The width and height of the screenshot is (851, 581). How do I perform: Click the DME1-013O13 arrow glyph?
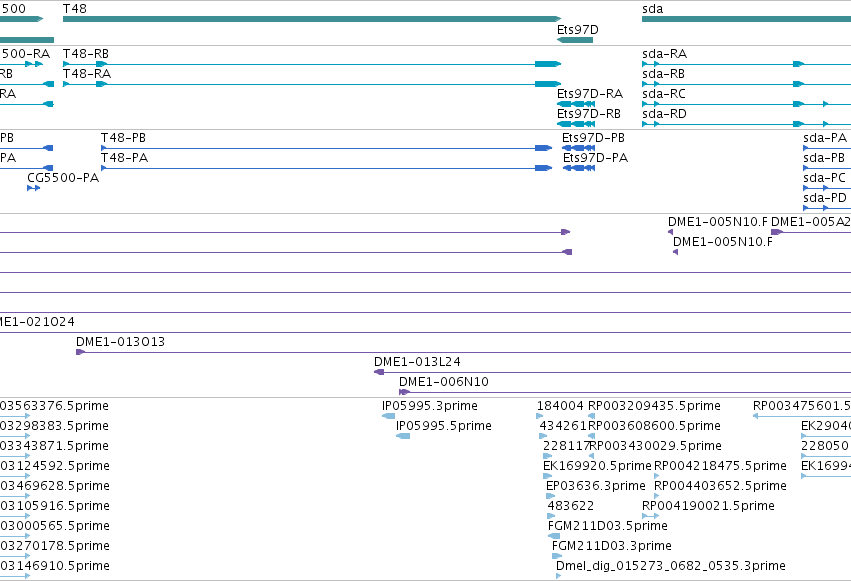tap(80, 352)
